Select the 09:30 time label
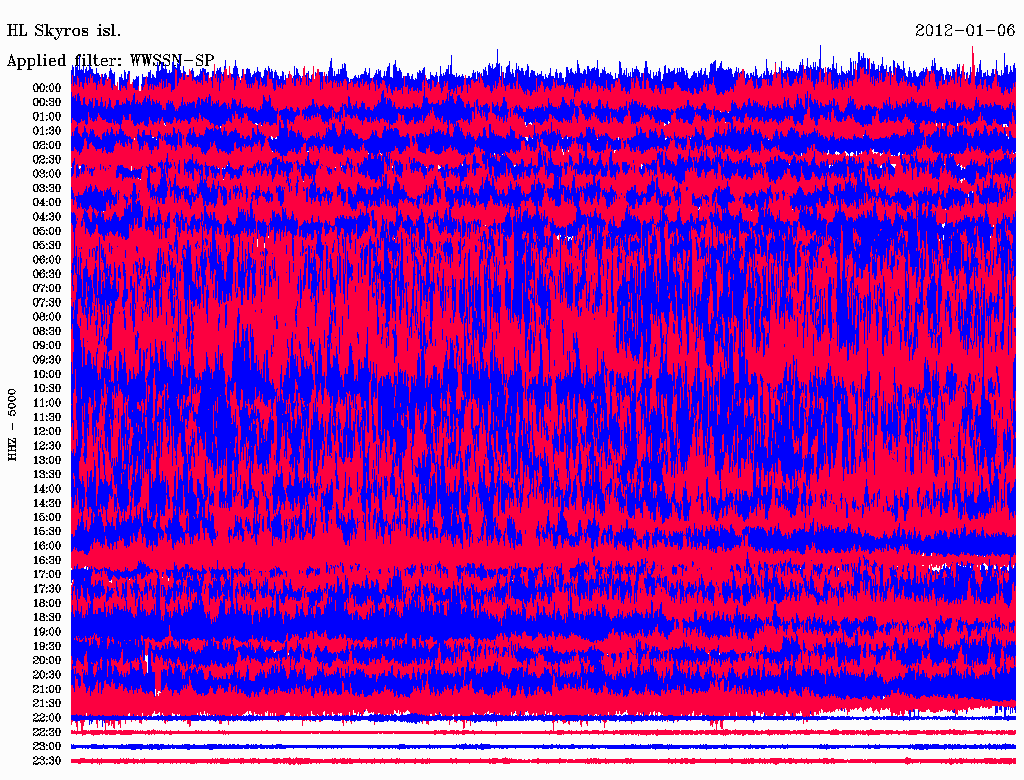Image resolution: width=1024 pixels, height=780 pixels. [x=47, y=360]
